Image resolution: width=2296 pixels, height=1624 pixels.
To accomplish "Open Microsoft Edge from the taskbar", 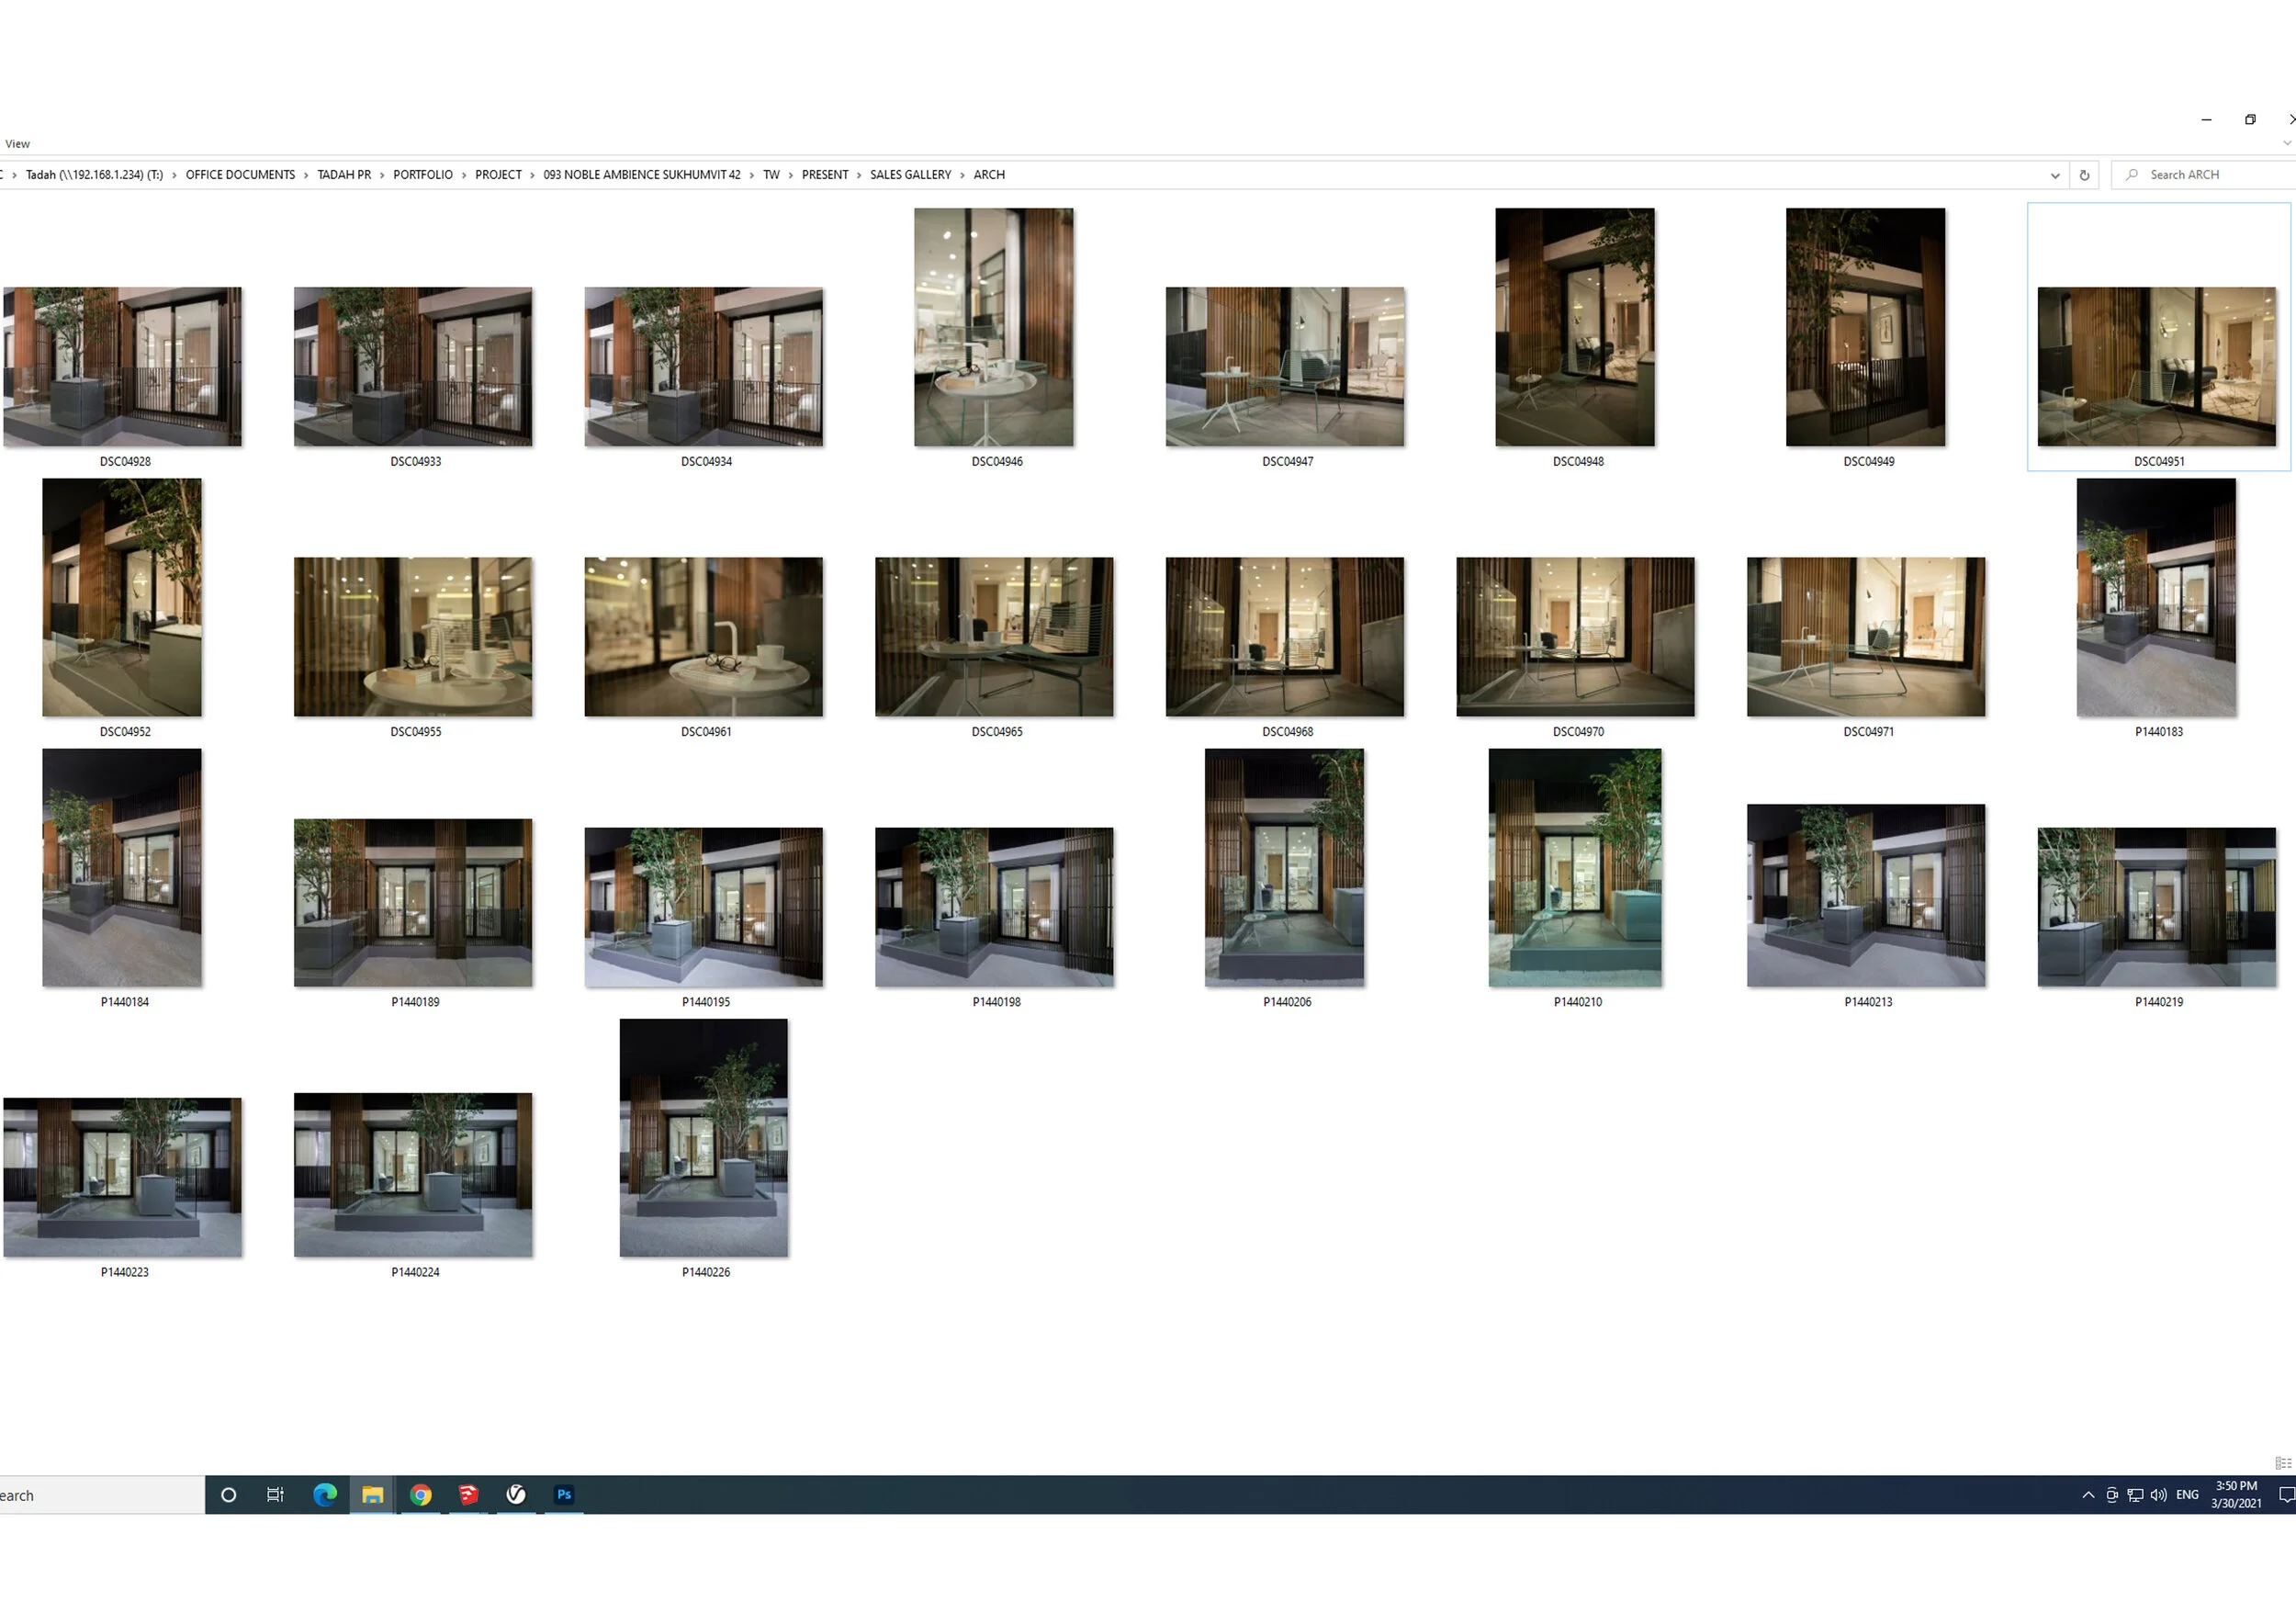I will point(325,1495).
